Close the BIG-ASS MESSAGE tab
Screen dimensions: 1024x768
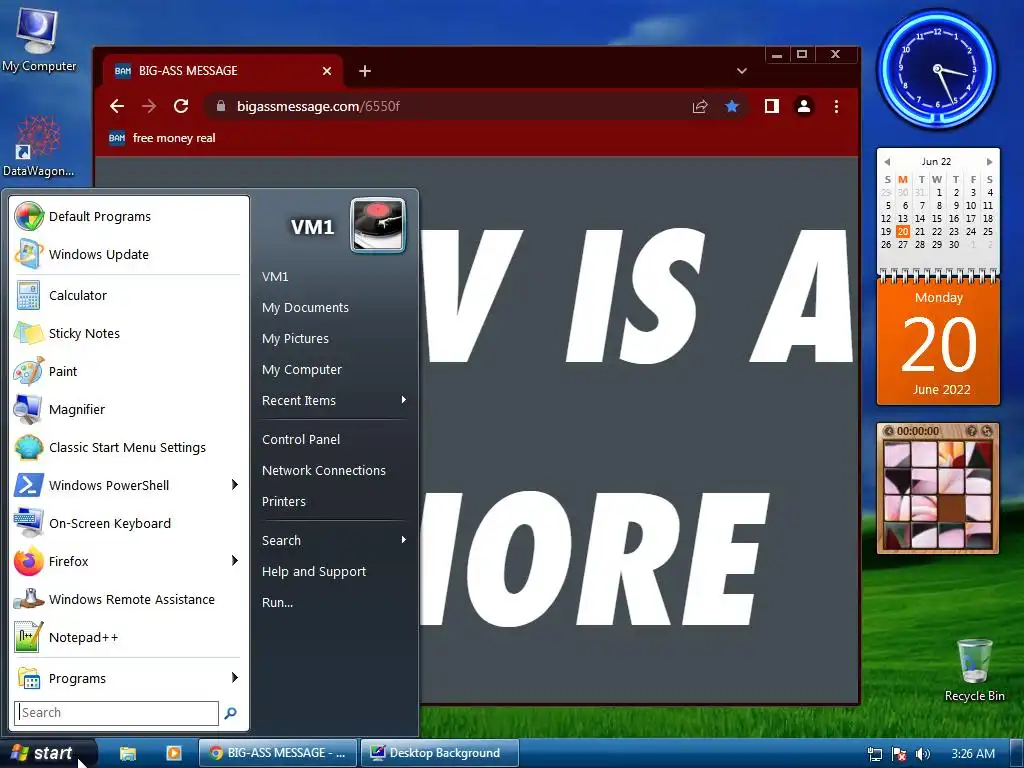(327, 71)
